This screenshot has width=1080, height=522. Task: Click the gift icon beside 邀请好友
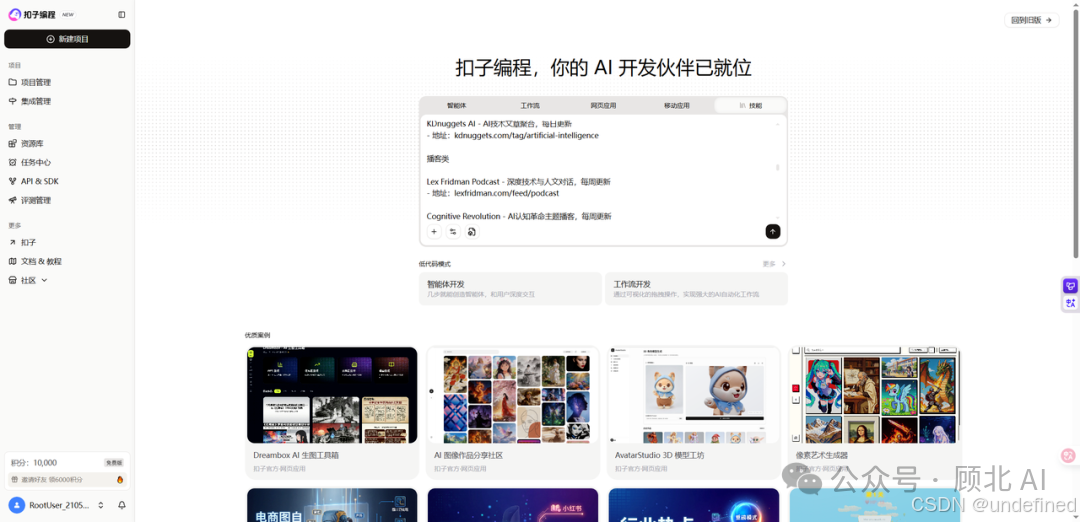[15, 479]
